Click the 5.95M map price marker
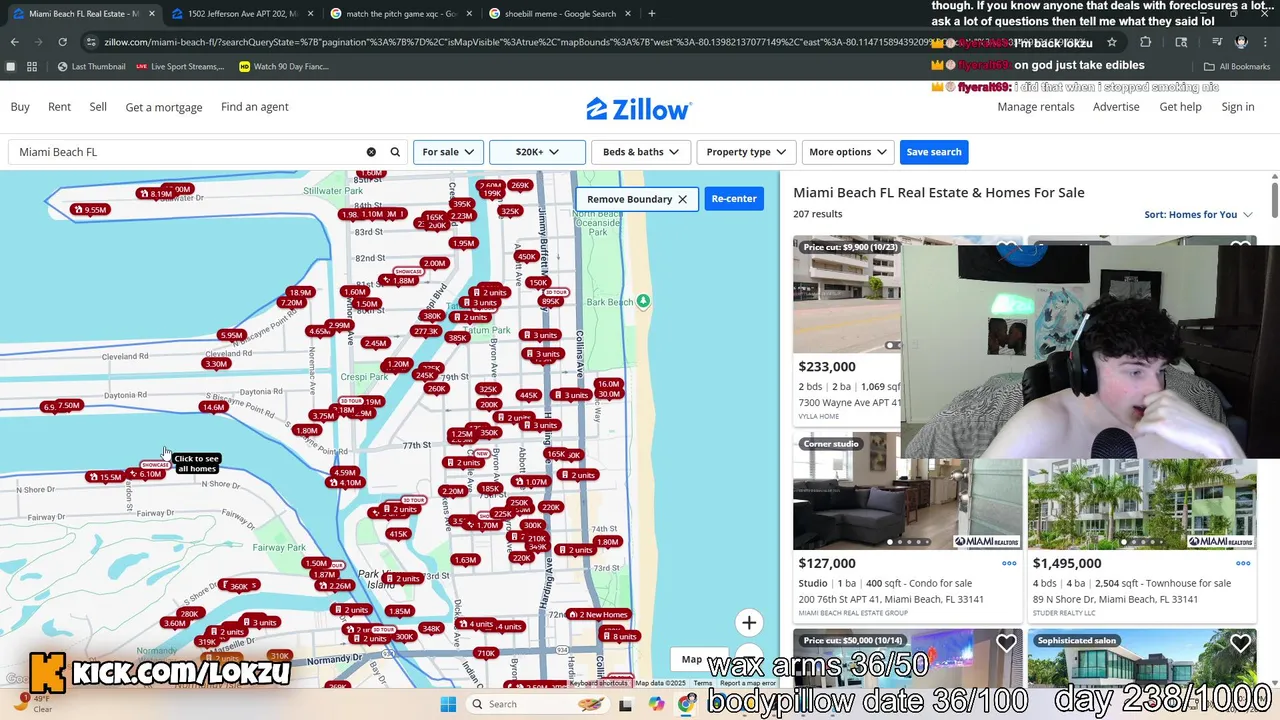The image size is (1280, 720). point(231,335)
